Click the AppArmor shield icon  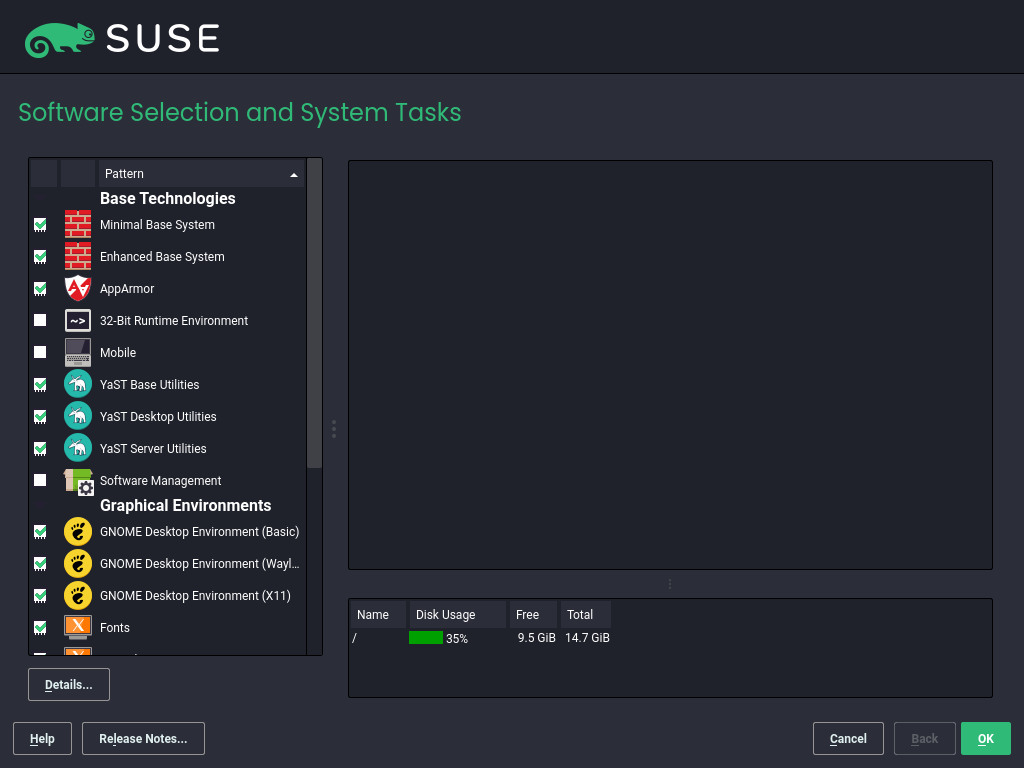coord(78,289)
